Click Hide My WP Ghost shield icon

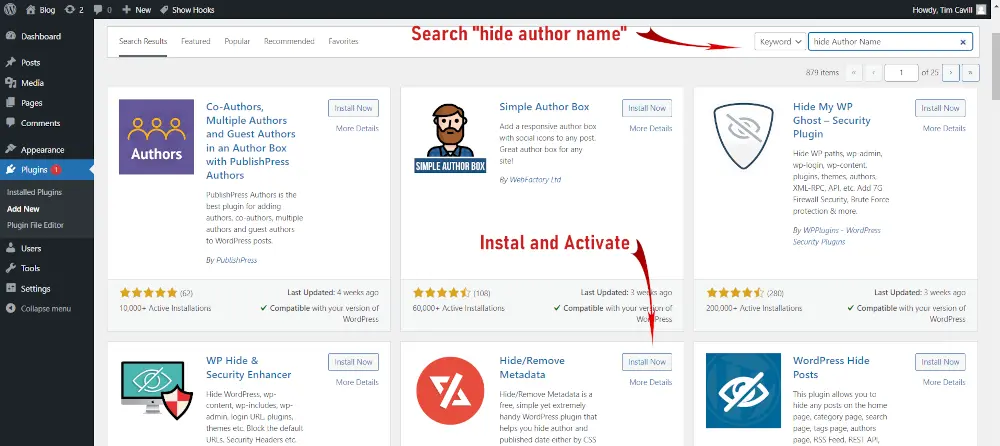pyautogui.click(x=743, y=137)
